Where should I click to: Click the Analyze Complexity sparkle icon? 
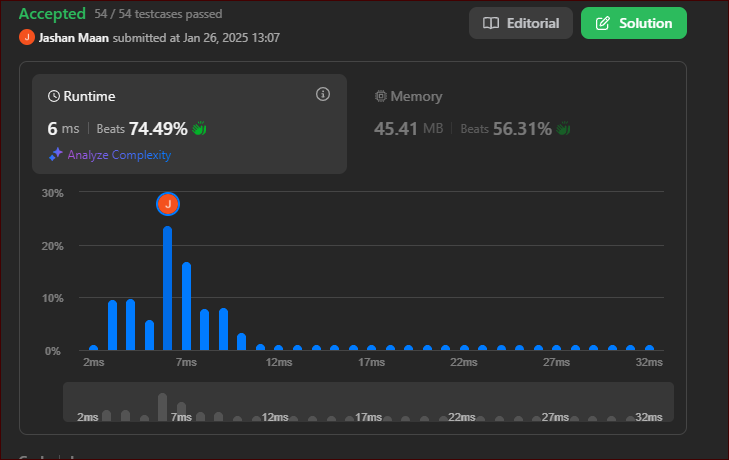[56, 154]
